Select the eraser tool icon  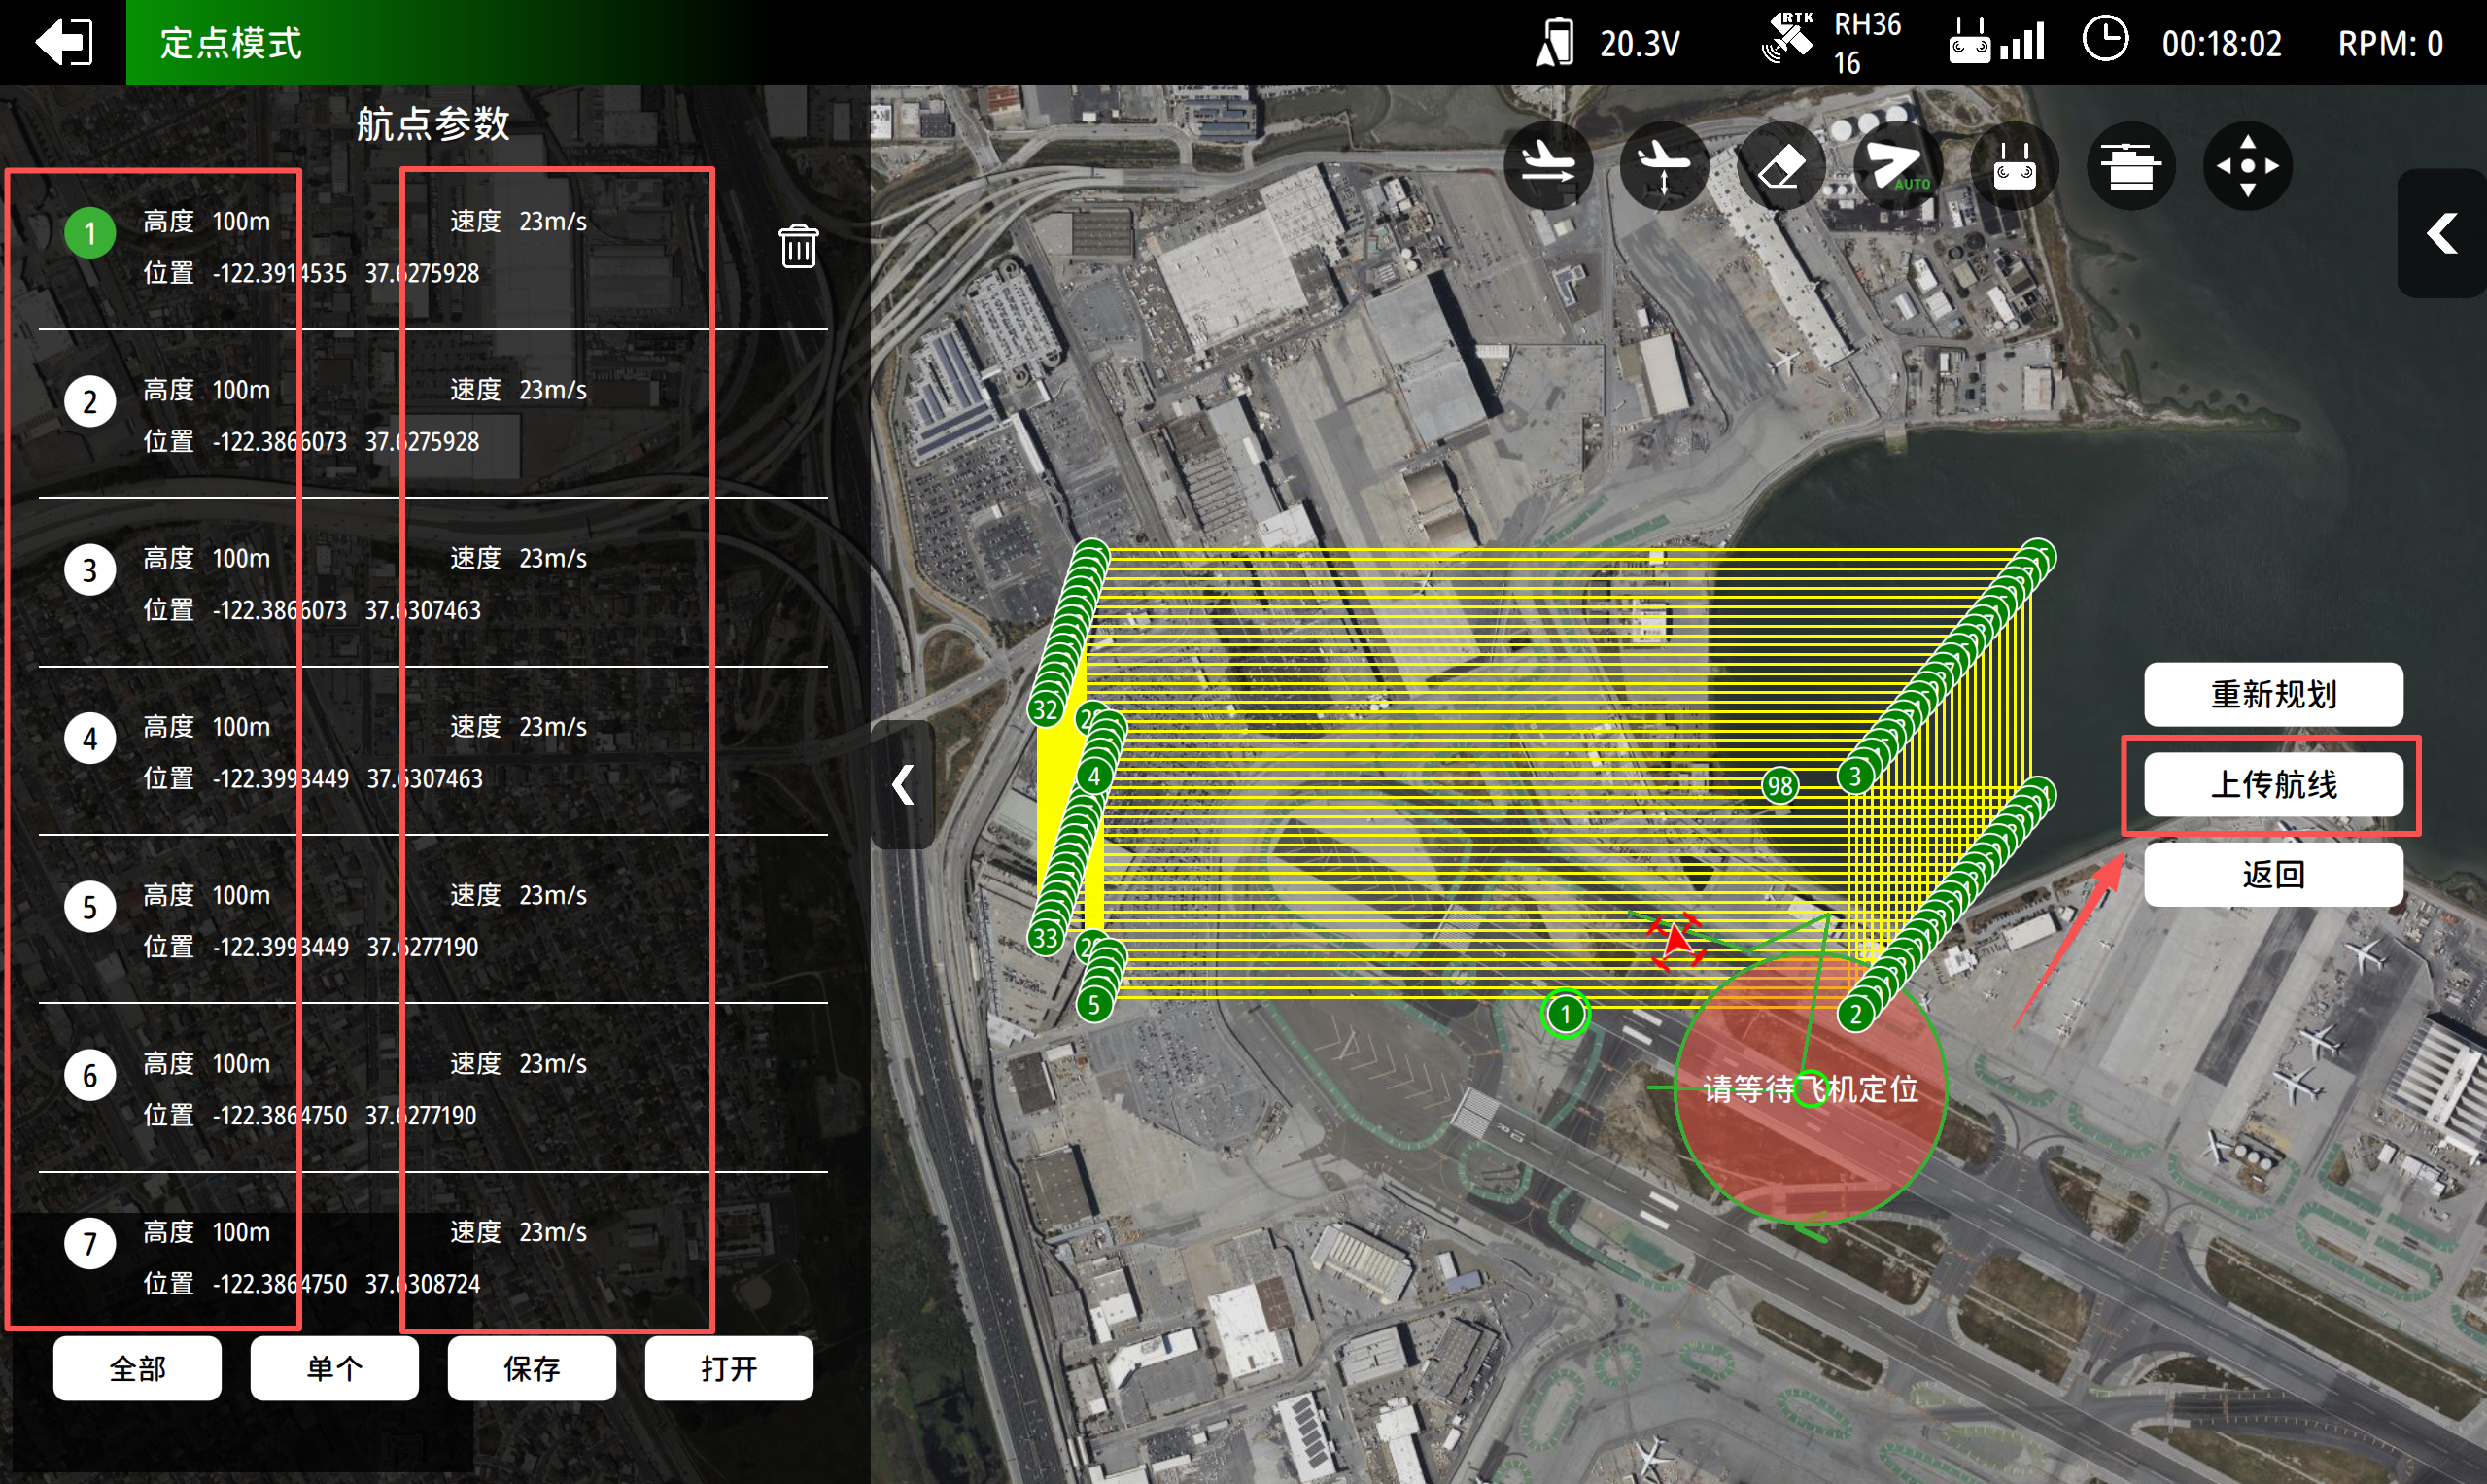(x=1781, y=165)
